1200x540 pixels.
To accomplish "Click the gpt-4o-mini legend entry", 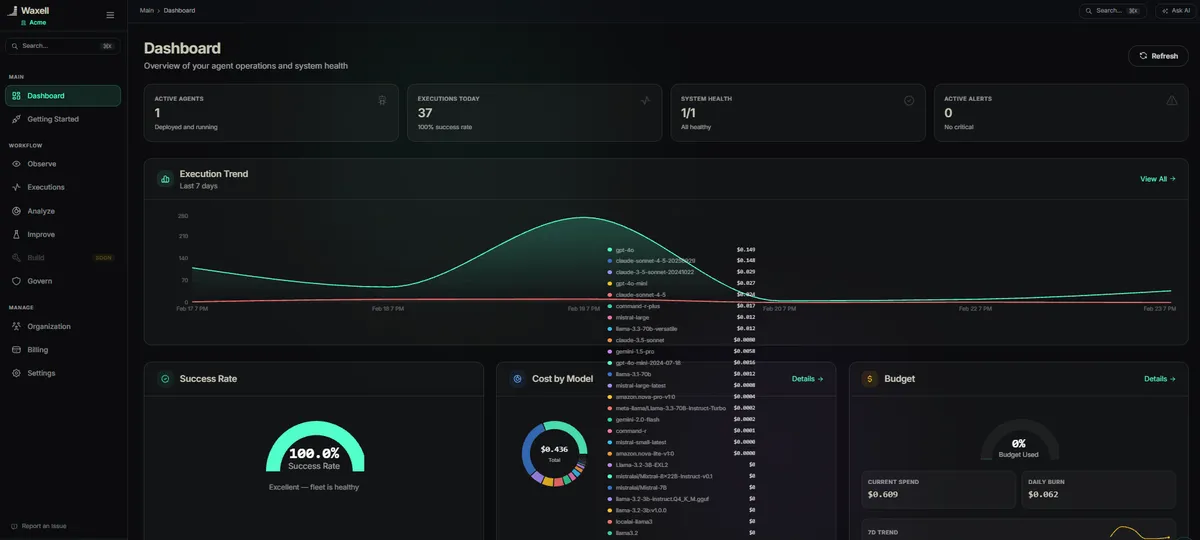I will (x=632, y=283).
